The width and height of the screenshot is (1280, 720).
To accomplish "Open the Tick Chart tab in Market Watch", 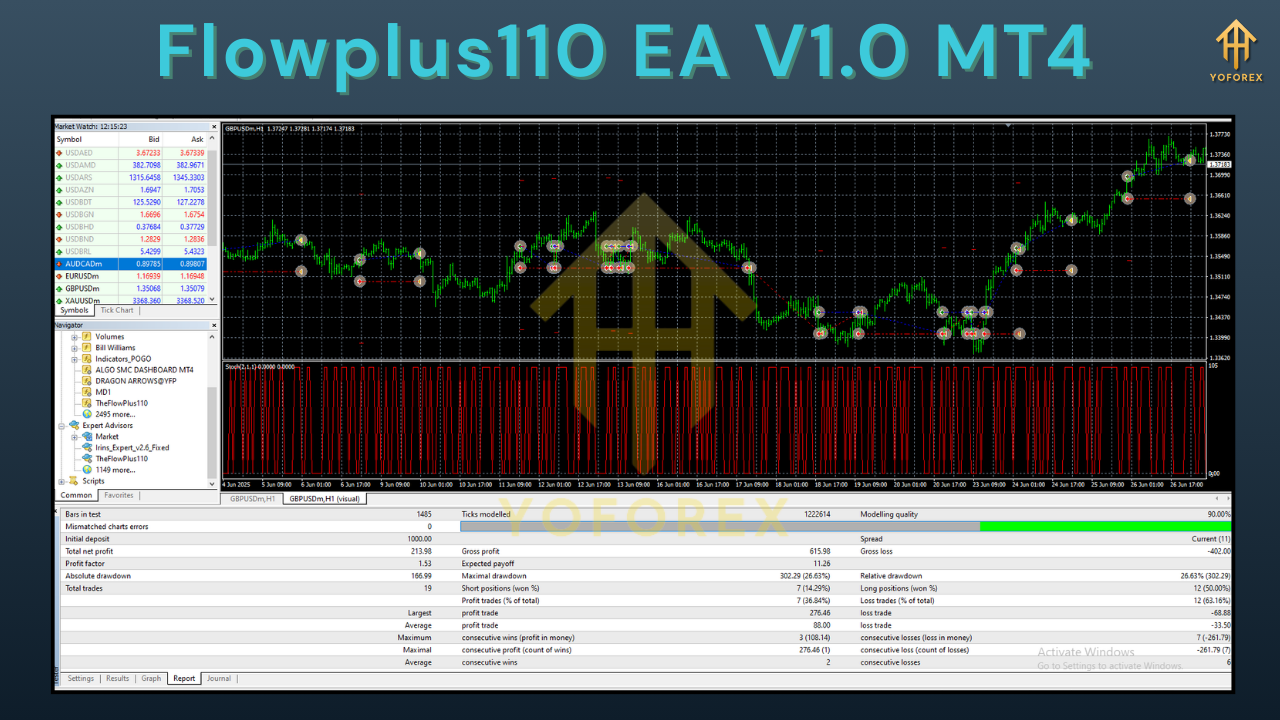I will 118,310.
